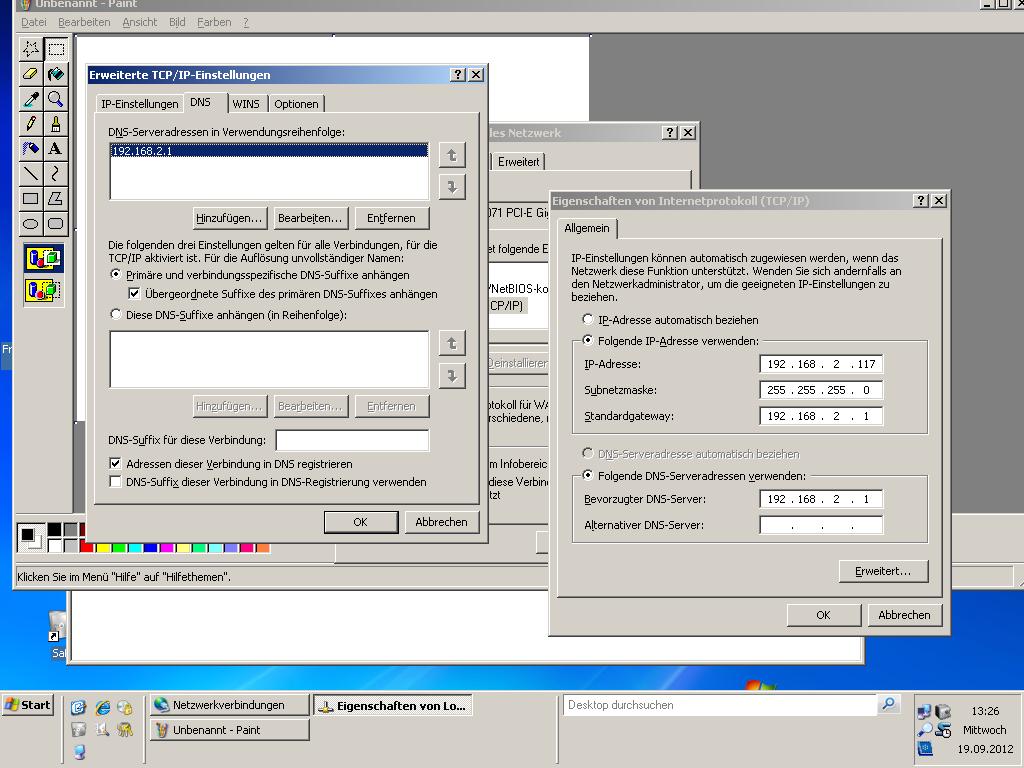Image resolution: width=1024 pixels, height=768 pixels.
Task: Select the Fill With Color bucket tool
Action: pyautogui.click(x=56, y=73)
